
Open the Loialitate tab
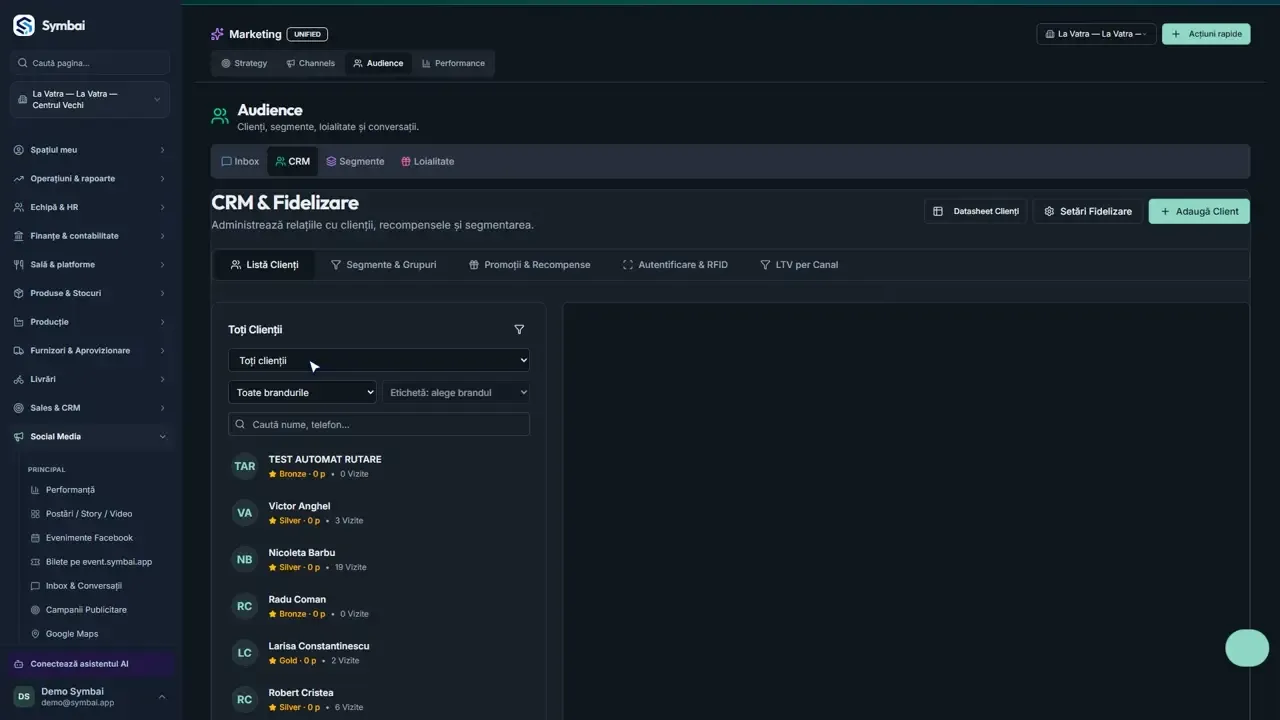pos(427,161)
